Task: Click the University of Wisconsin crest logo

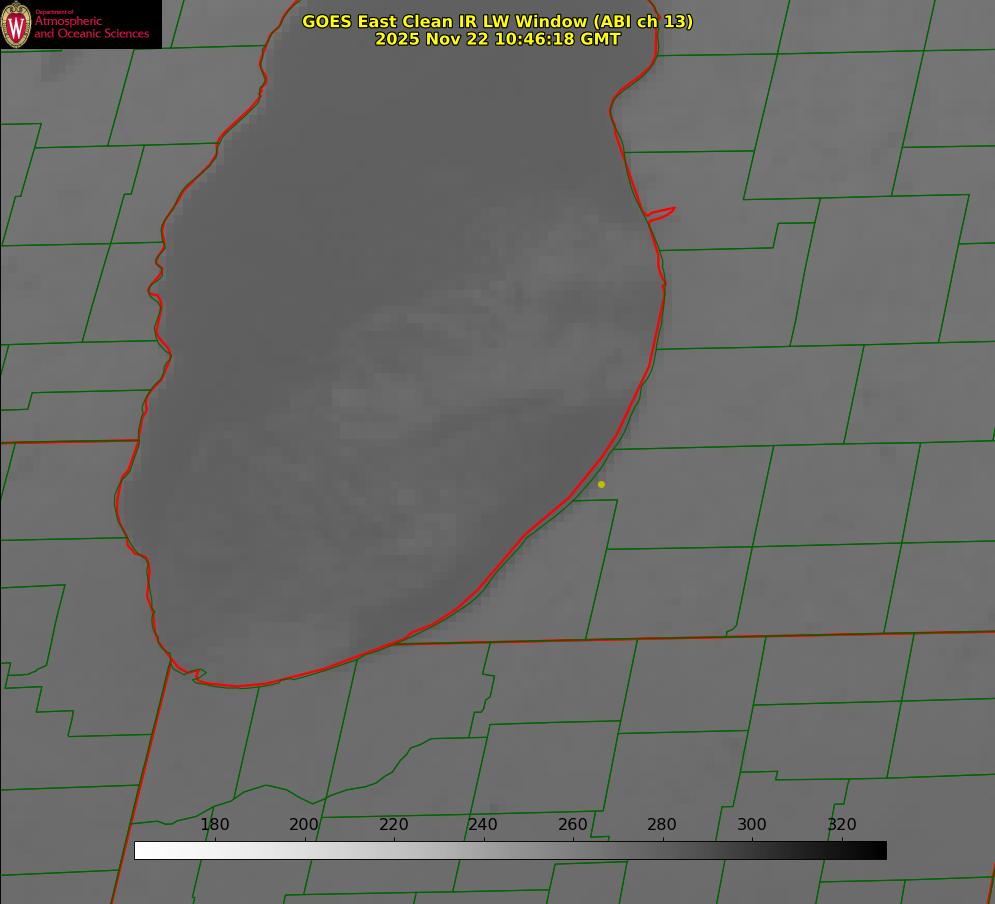Action: point(16,24)
